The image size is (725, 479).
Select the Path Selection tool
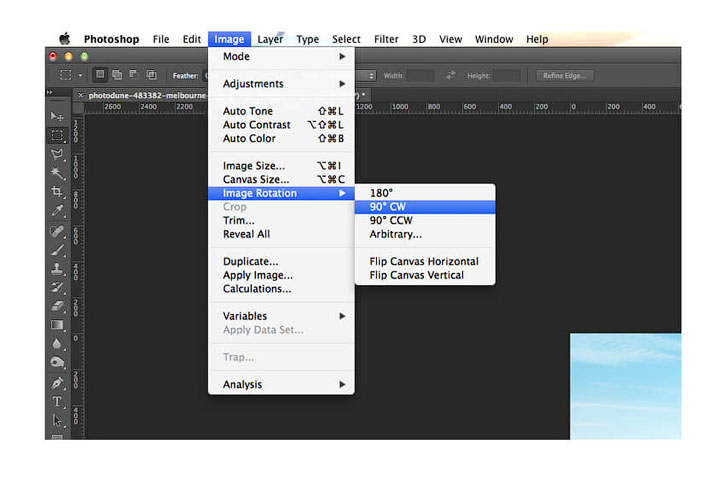57,420
